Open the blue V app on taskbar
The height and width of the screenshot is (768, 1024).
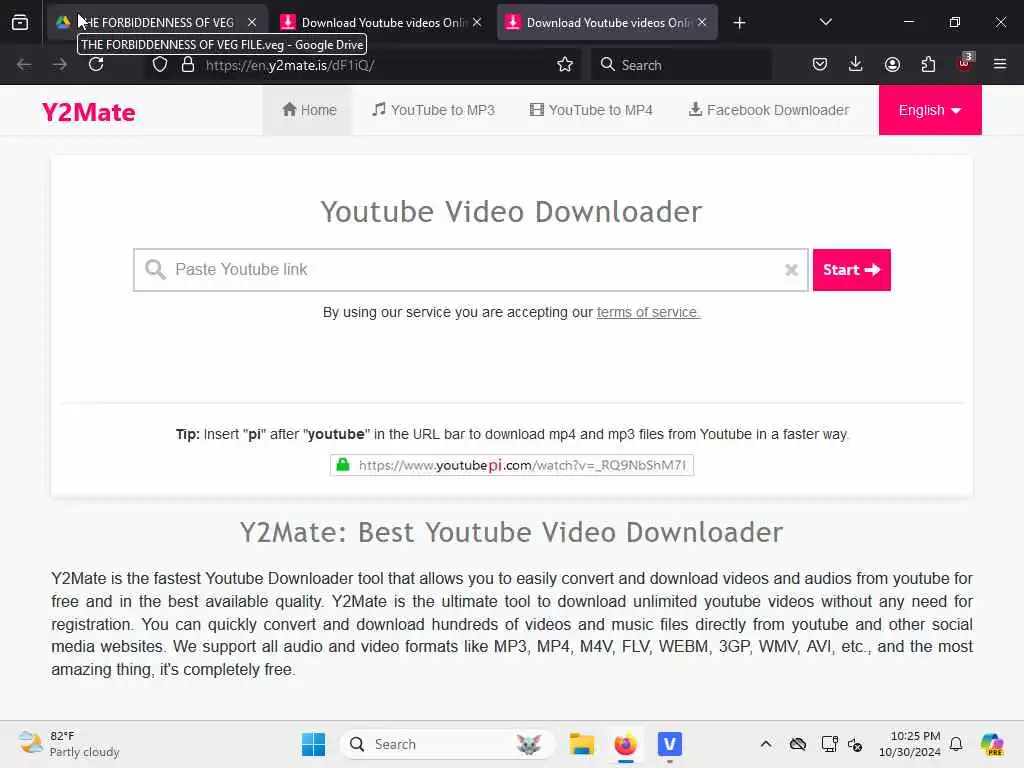[x=669, y=744]
